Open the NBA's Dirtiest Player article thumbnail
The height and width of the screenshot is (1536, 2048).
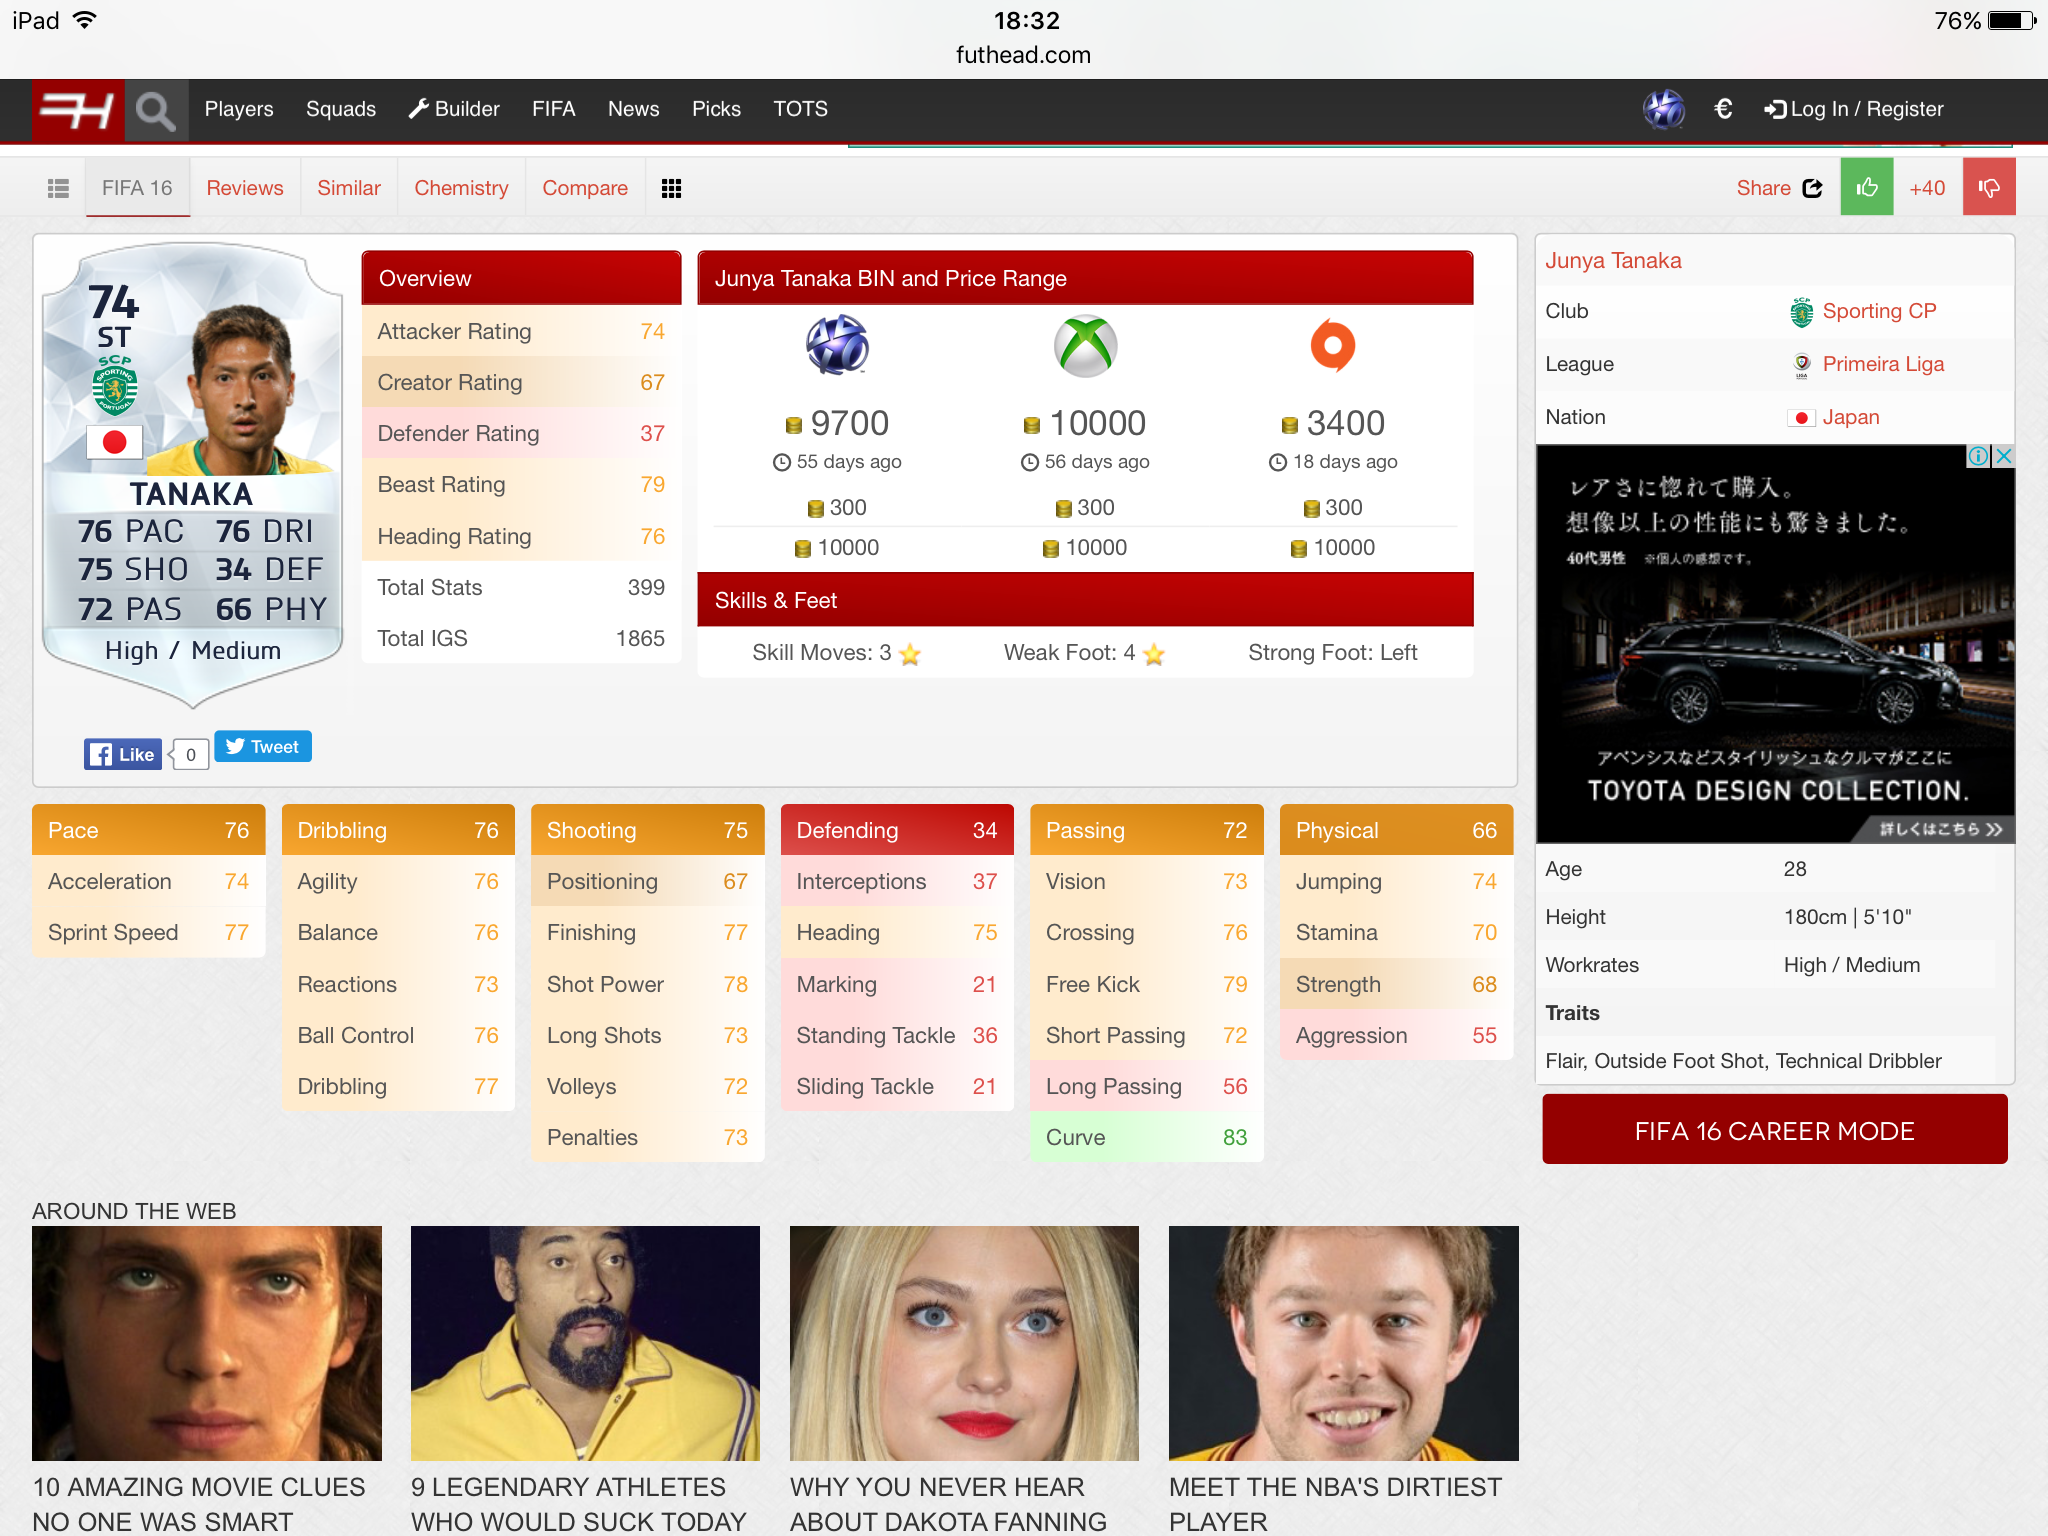click(1343, 1343)
